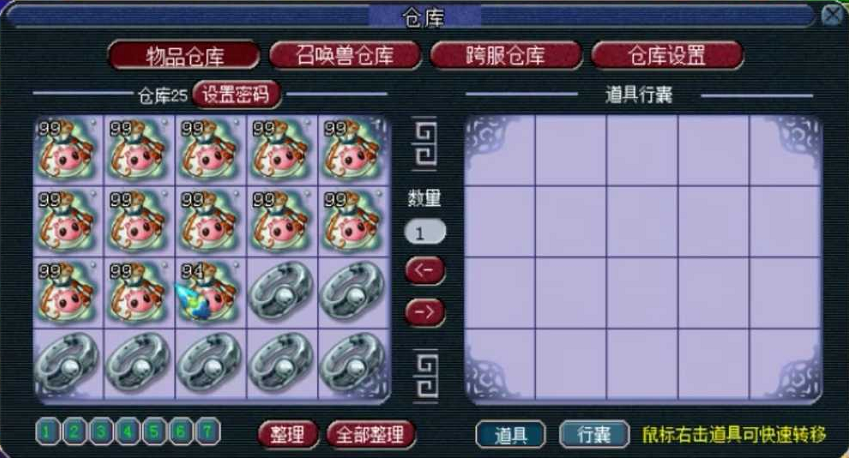Click the 数量 quantity input field
Viewport: 849px width, 458px height.
(x=425, y=232)
